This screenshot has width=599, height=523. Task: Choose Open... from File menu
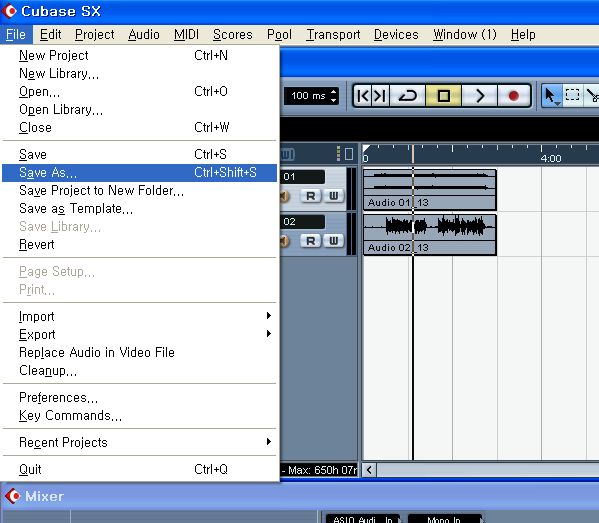point(139,91)
